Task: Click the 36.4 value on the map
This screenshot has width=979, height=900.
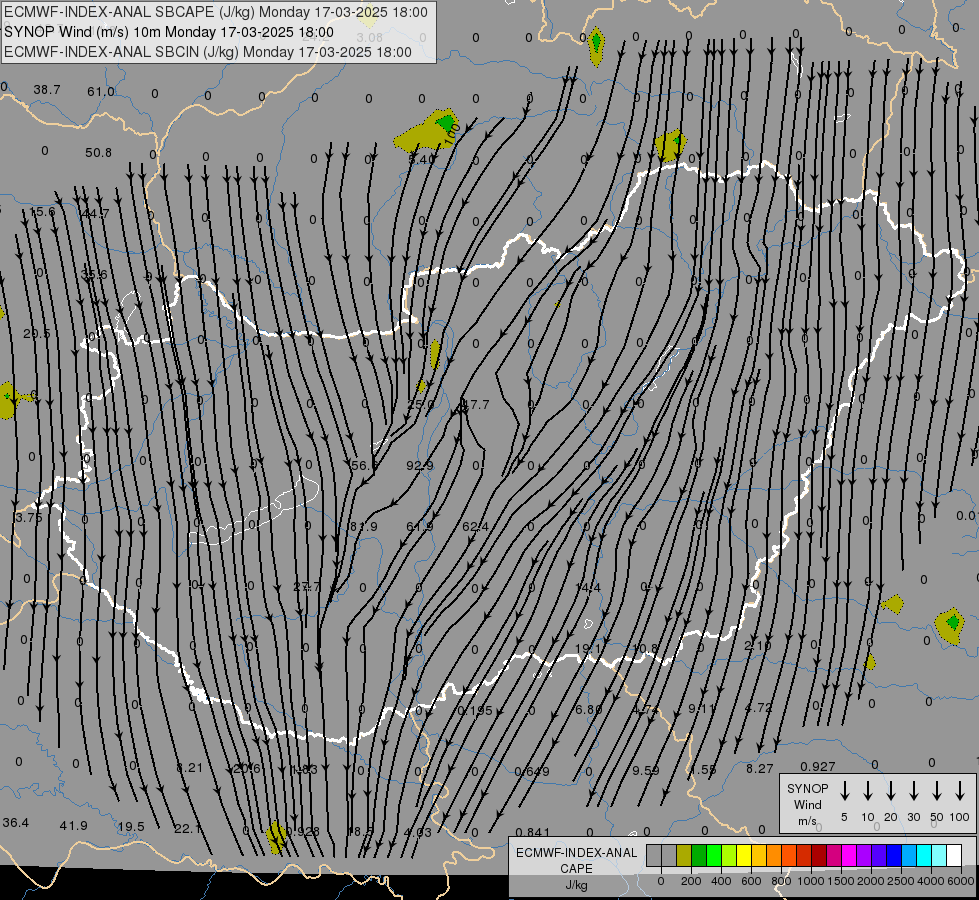Action: point(16,823)
